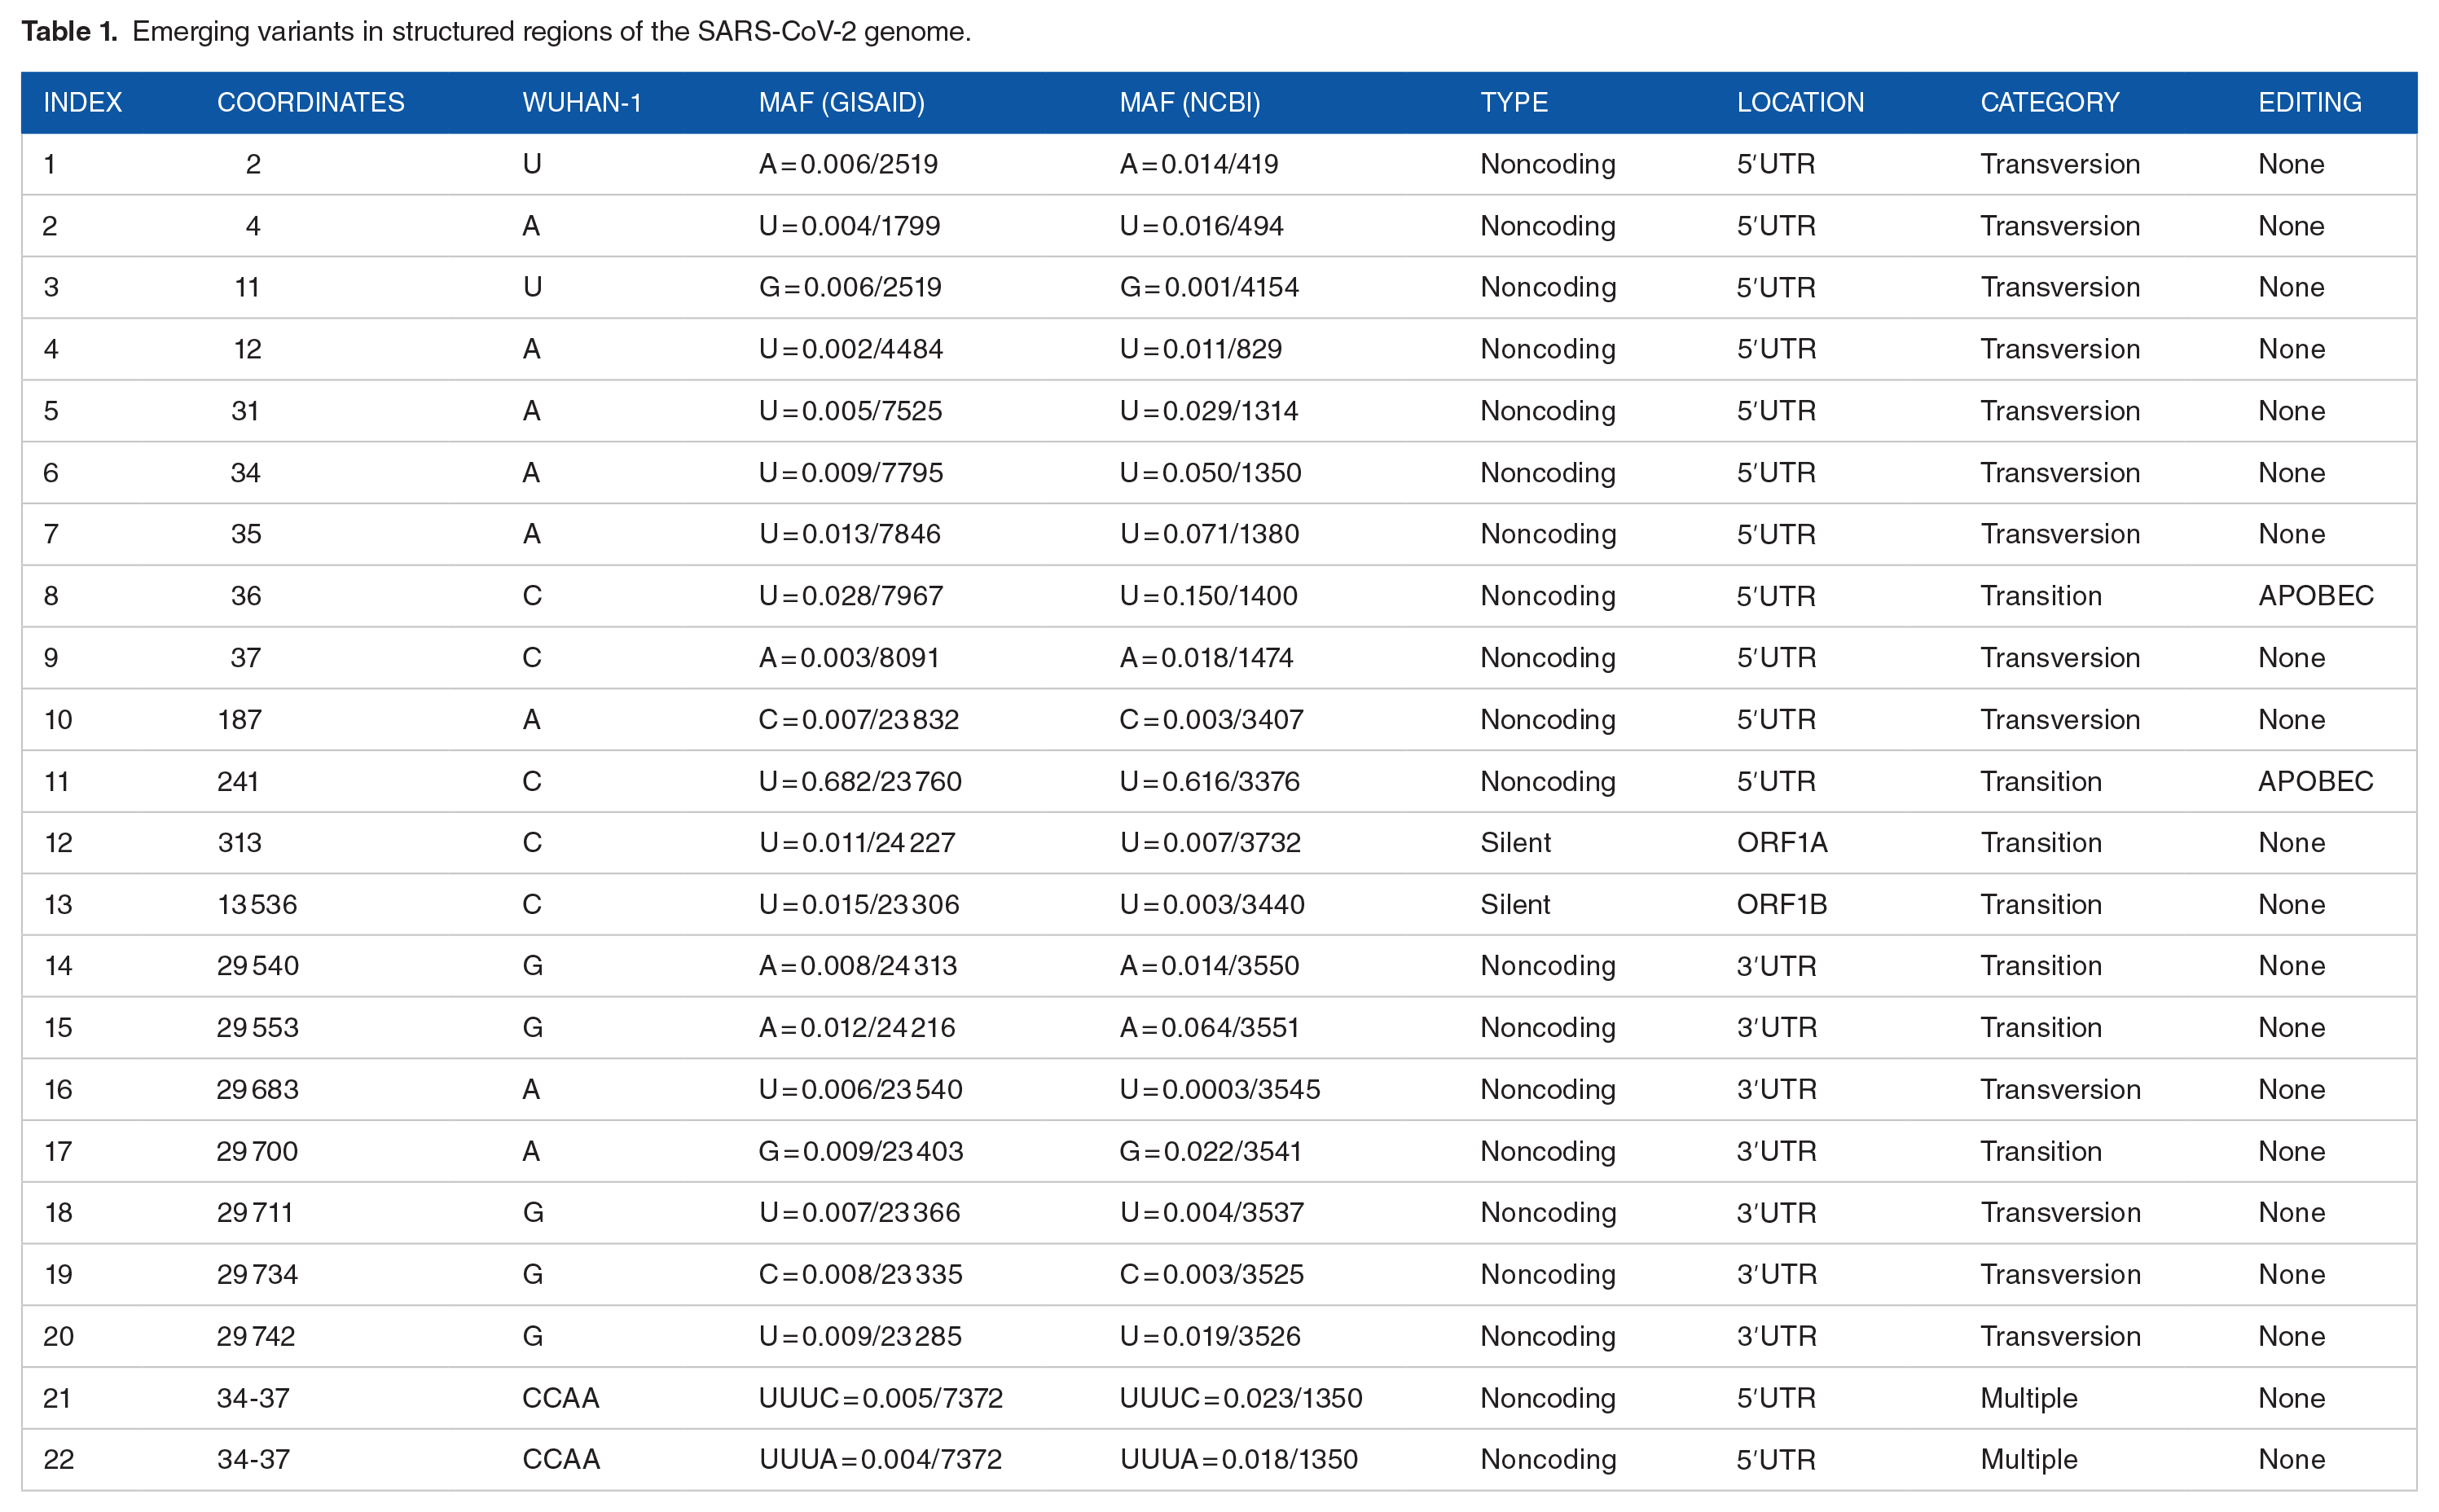2439x1512 pixels.
Task: Click UUUA=0.018/1350 NCBI cell
Action: click(1238, 1460)
